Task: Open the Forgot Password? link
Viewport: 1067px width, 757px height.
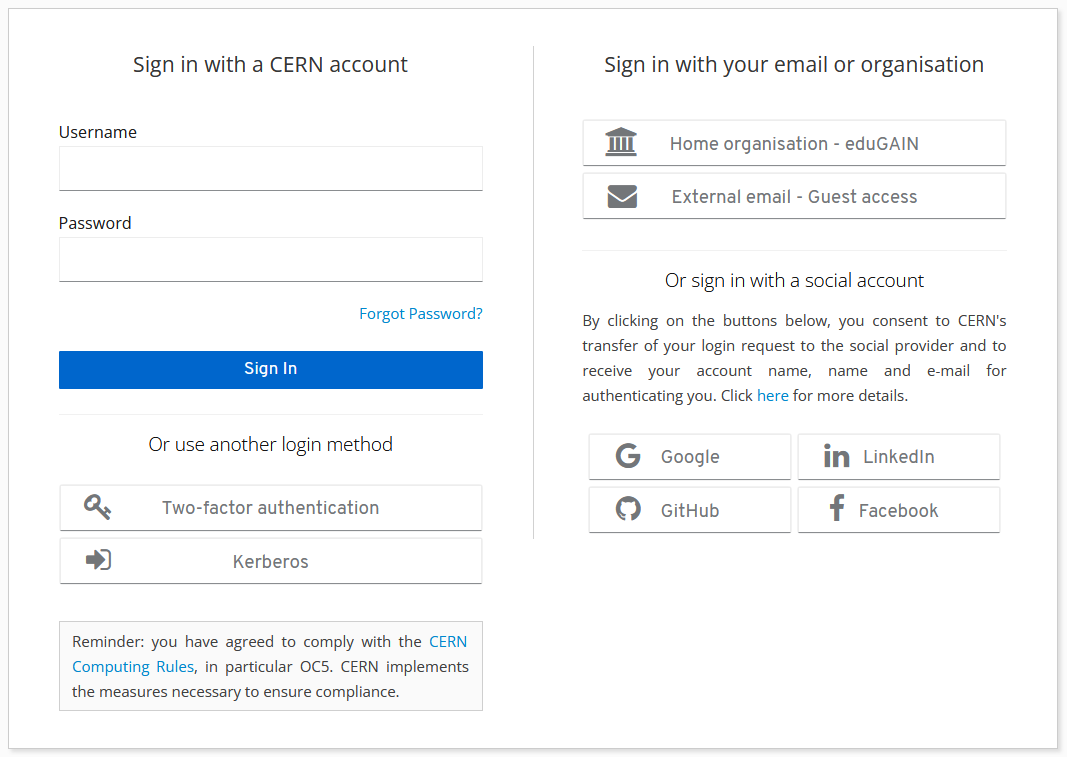Action: click(x=420, y=314)
